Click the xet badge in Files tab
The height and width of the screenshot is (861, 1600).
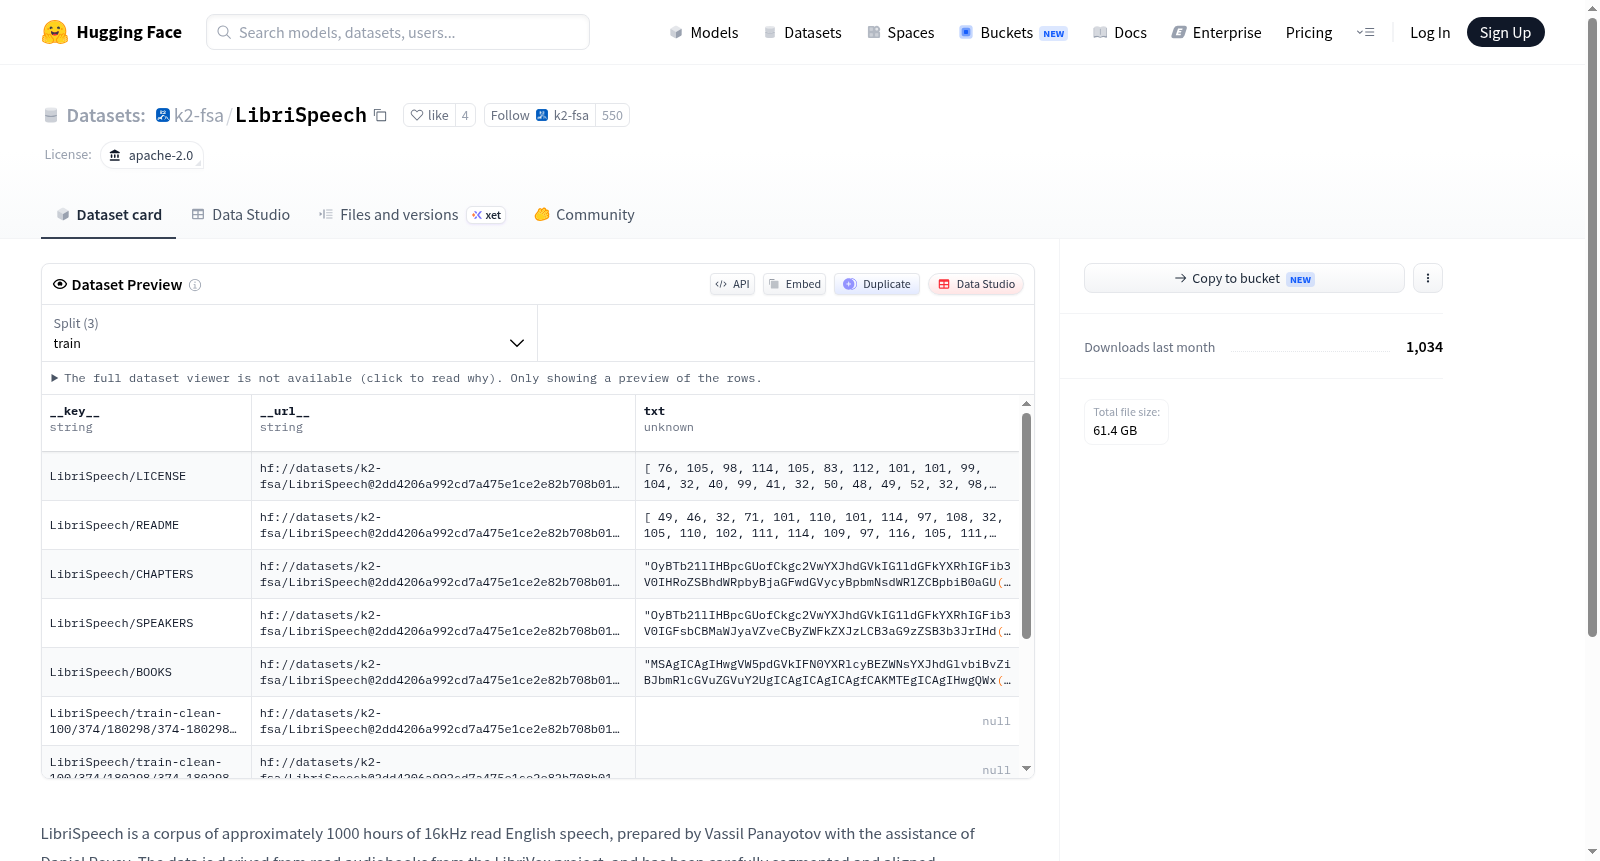click(x=486, y=215)
